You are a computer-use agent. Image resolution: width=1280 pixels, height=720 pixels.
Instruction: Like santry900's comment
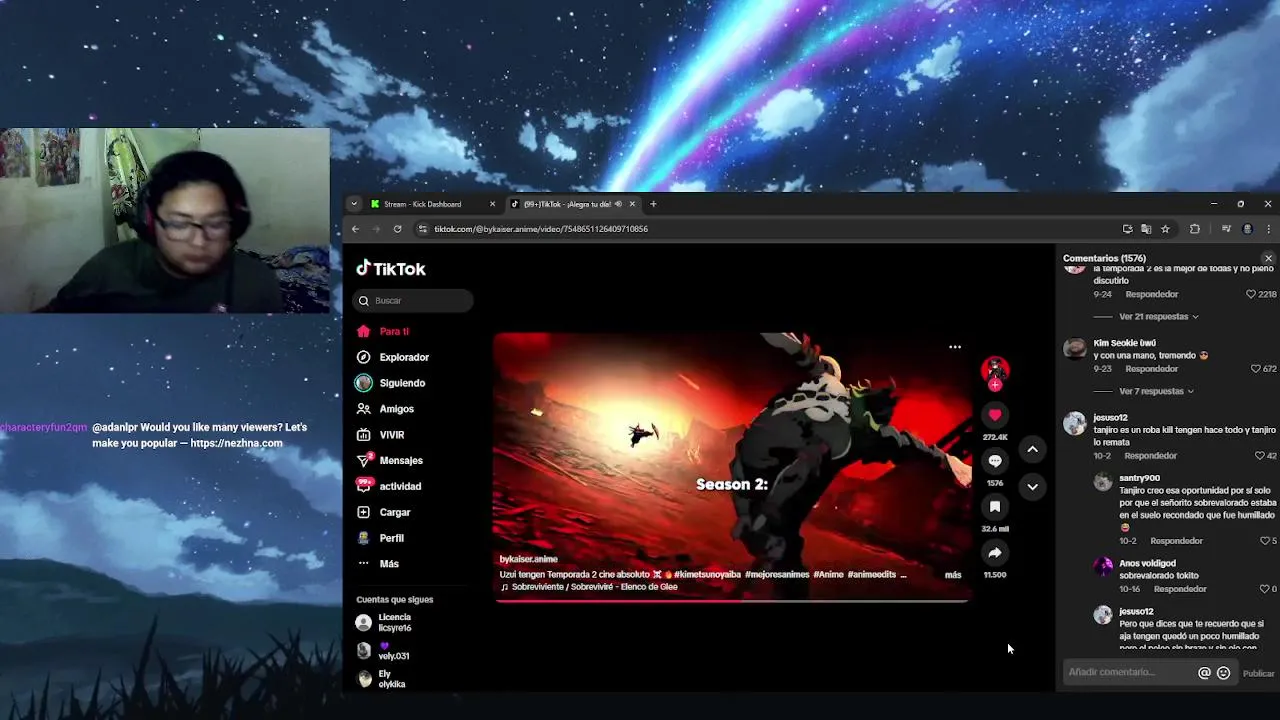pyautogui.click(x=1264, y=541)
